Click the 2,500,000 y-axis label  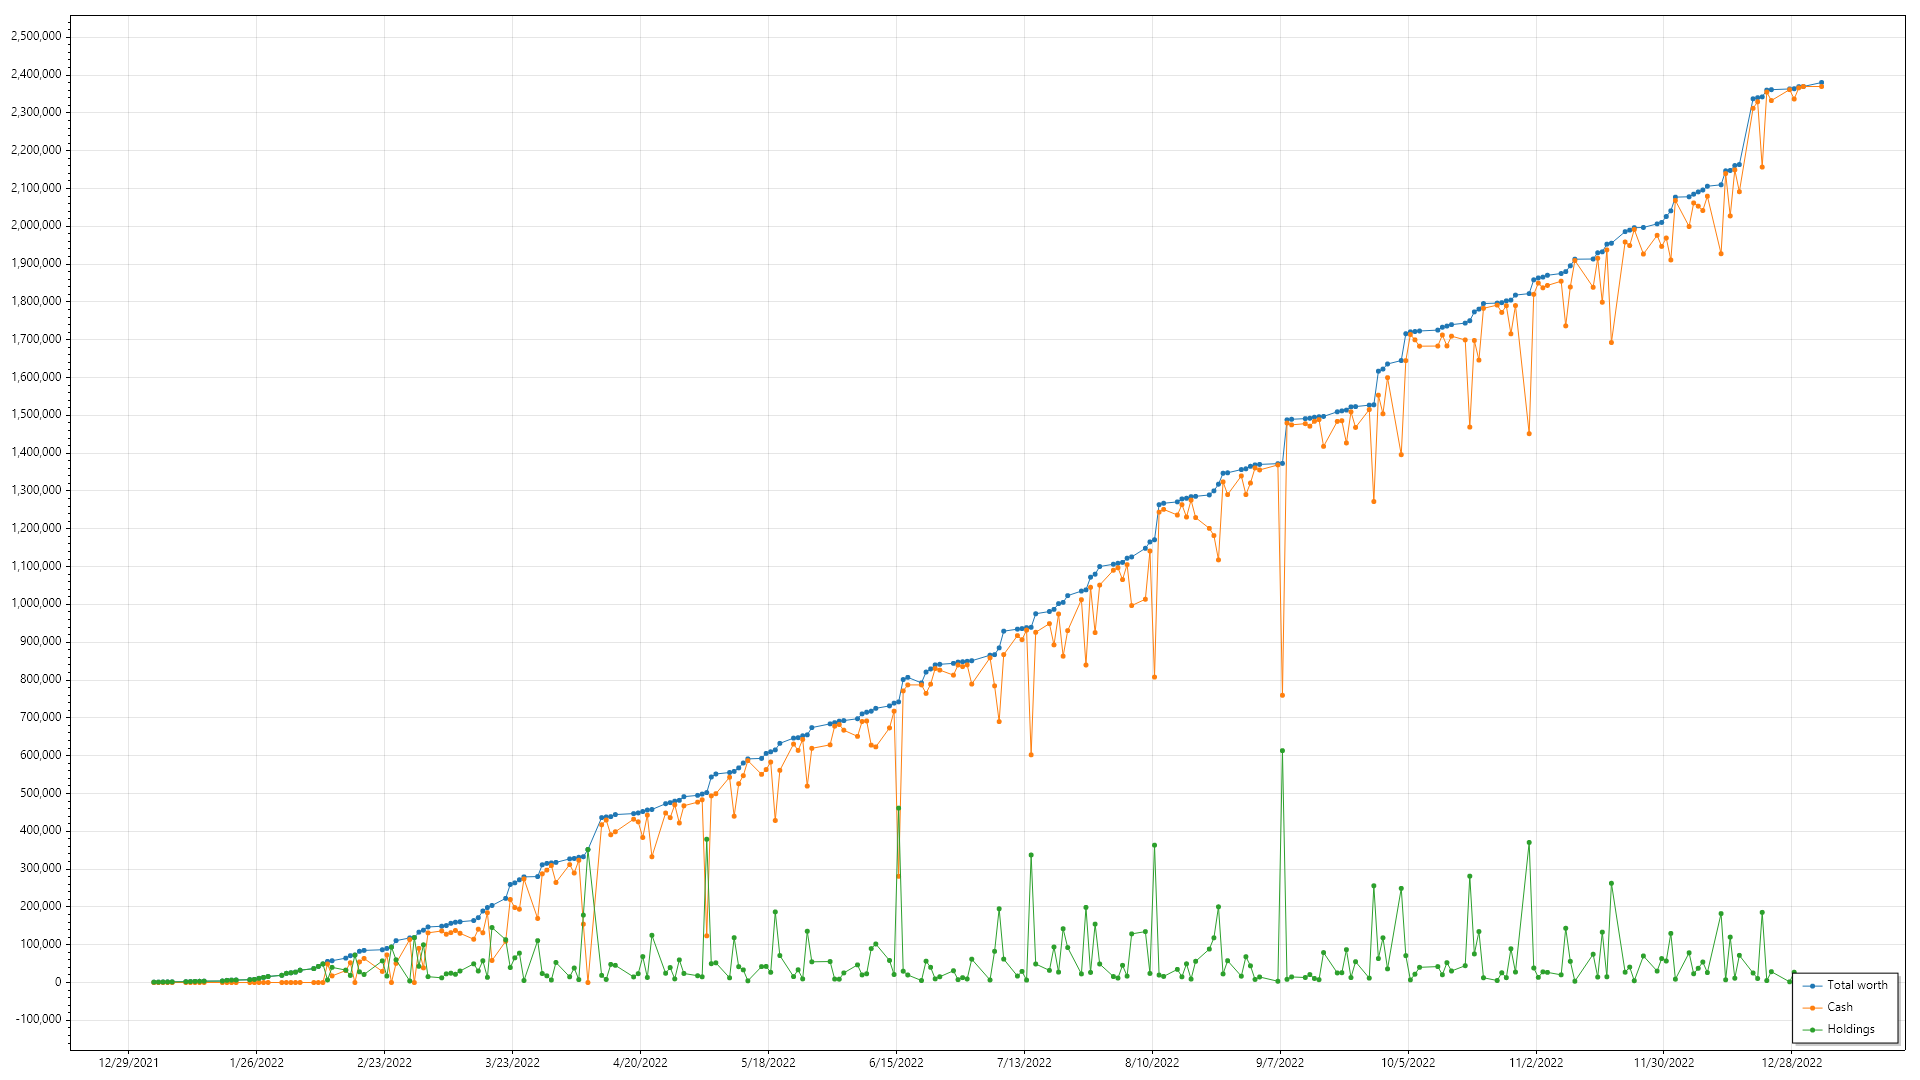(35, 36)
